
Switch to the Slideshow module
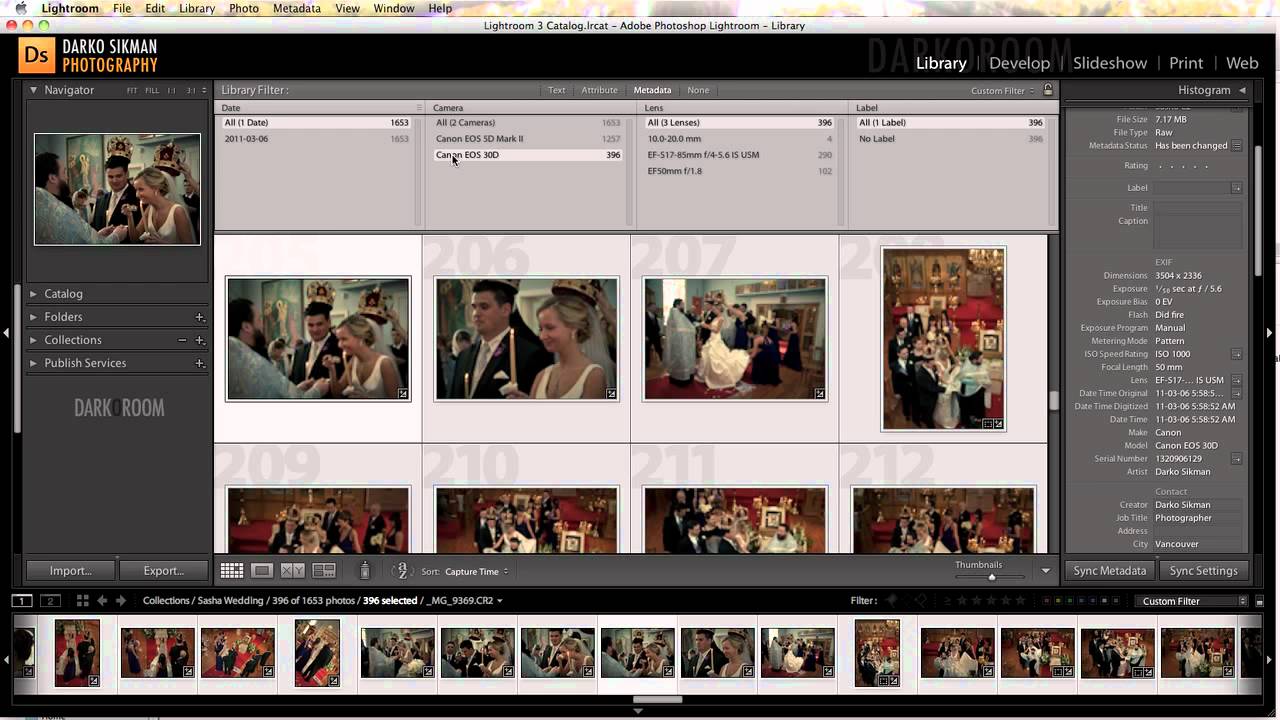coord(1110,63)
